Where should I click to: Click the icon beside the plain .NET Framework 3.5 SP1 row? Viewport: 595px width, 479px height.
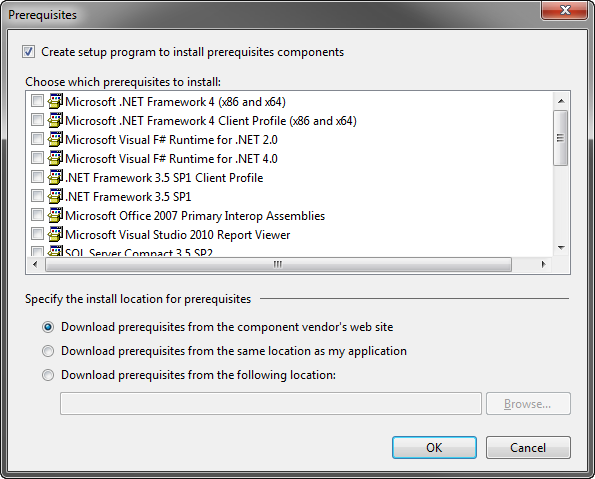(x=55, y=196)
